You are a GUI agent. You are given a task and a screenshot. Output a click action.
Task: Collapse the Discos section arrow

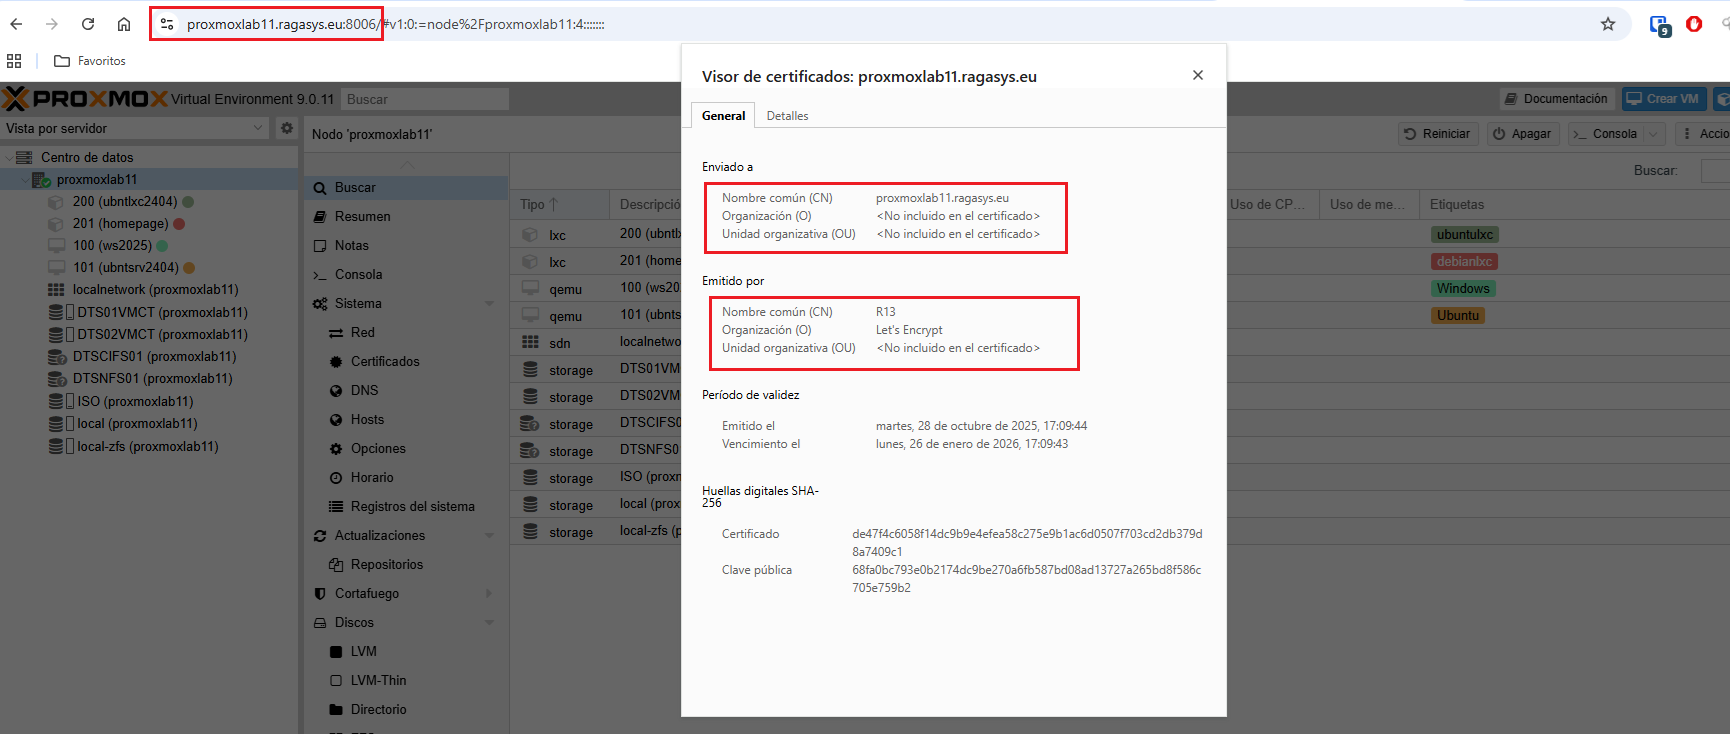pos(489,622)
